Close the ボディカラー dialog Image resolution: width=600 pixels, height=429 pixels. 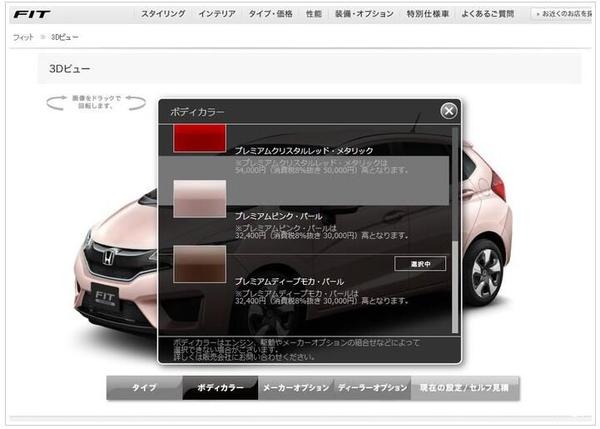[x=448, y=111]
